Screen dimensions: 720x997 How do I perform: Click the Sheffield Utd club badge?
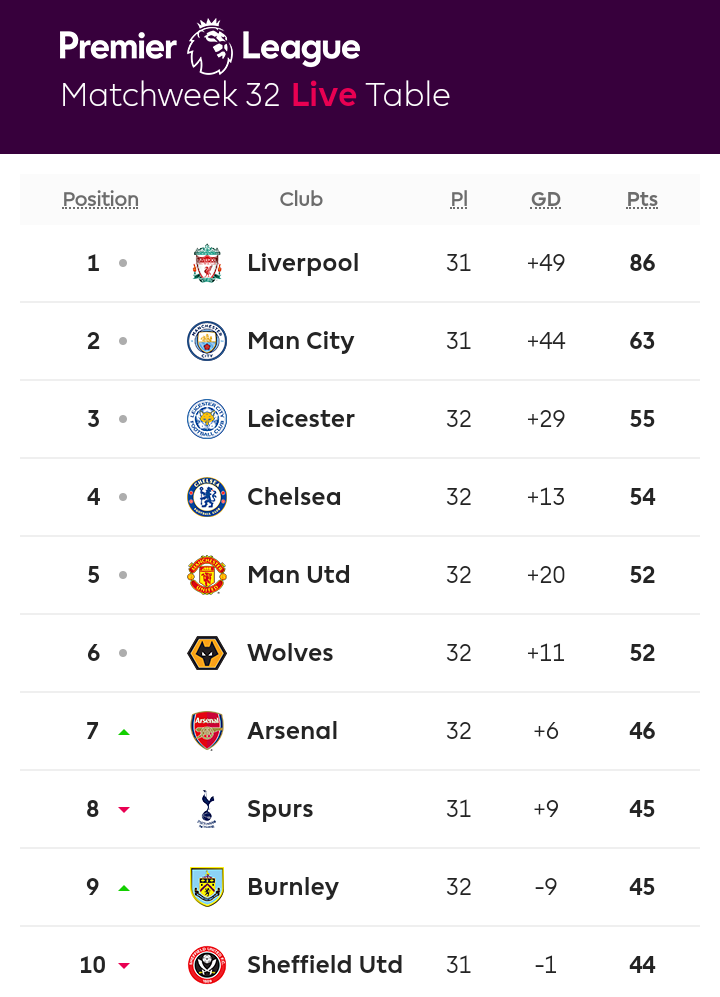click(207, 965)
